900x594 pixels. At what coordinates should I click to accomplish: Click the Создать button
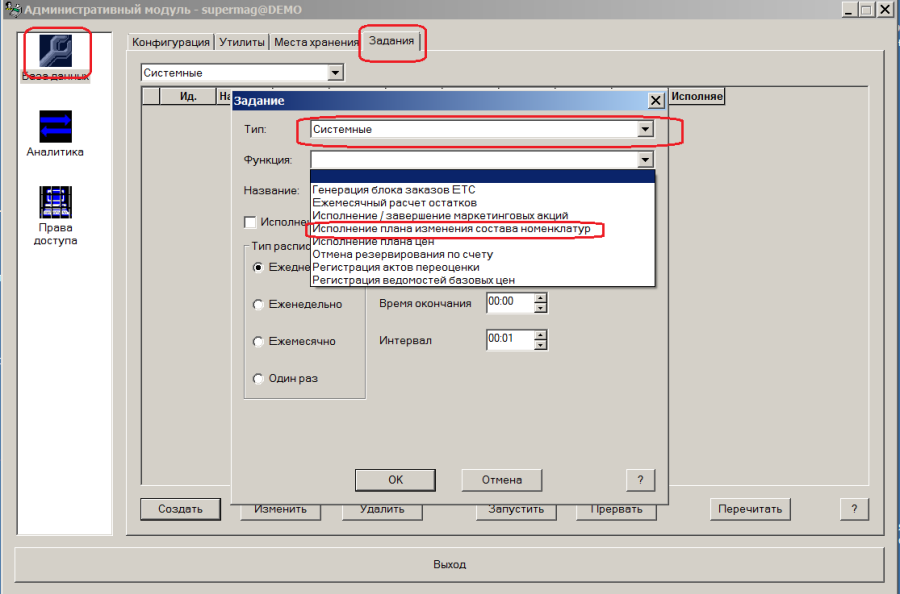coord(180,509)
